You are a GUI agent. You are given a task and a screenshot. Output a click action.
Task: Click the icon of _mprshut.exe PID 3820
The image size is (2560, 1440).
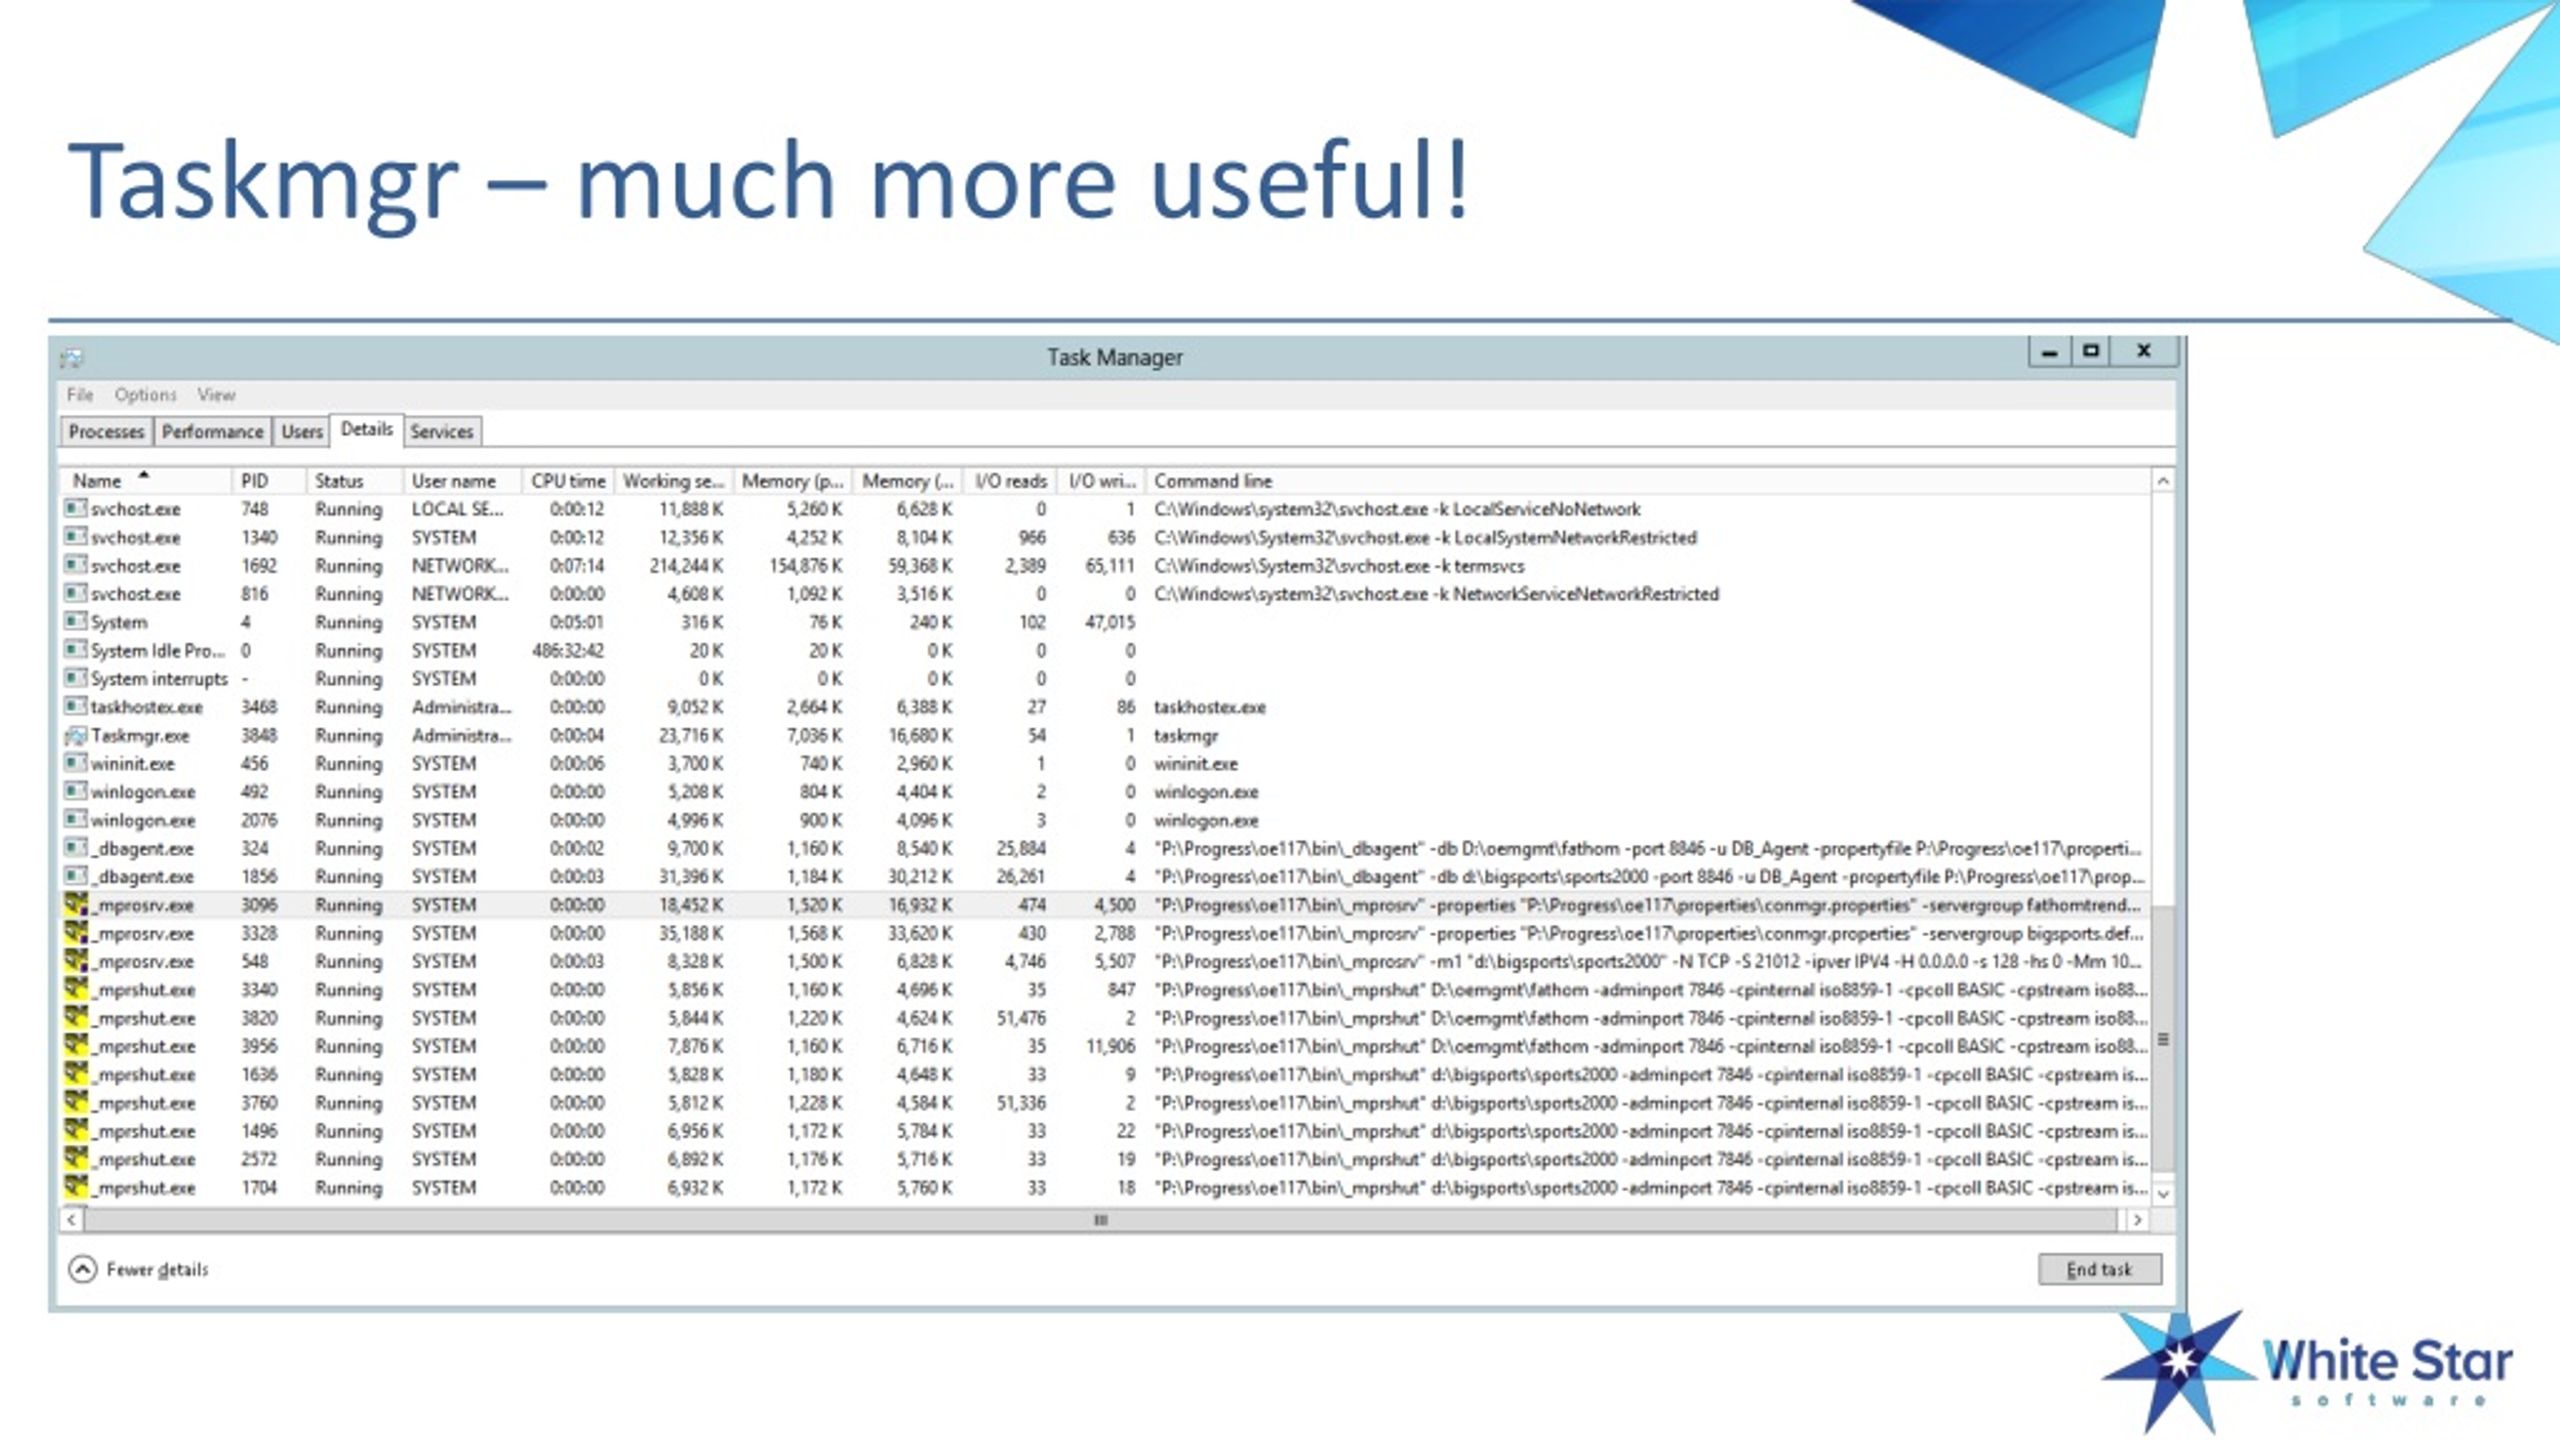pos(76,1018)
